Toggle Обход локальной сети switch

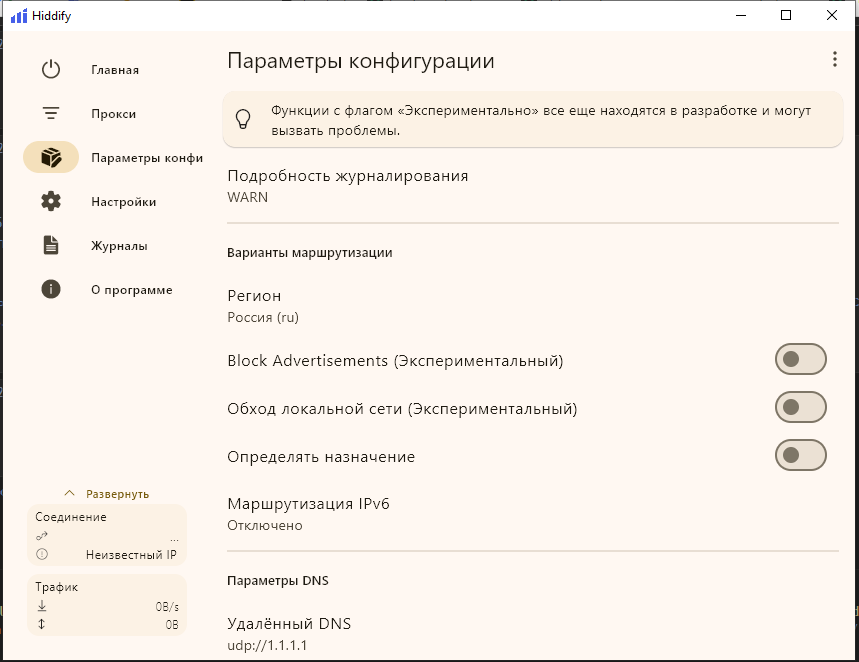pos(800,407)
